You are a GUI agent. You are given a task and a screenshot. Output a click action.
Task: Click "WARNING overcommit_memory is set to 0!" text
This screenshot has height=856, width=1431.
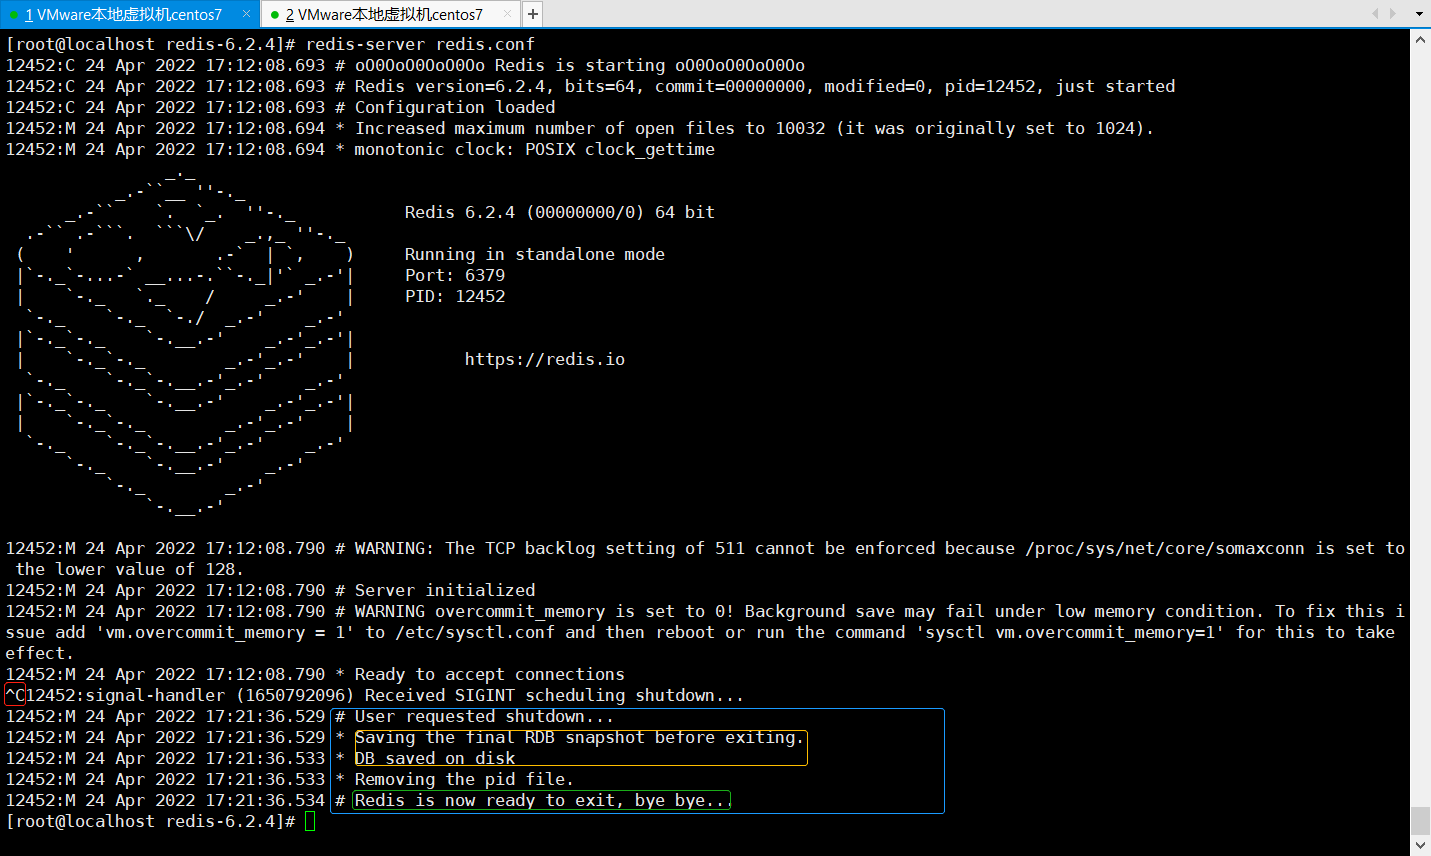click(x=545, y=612)
